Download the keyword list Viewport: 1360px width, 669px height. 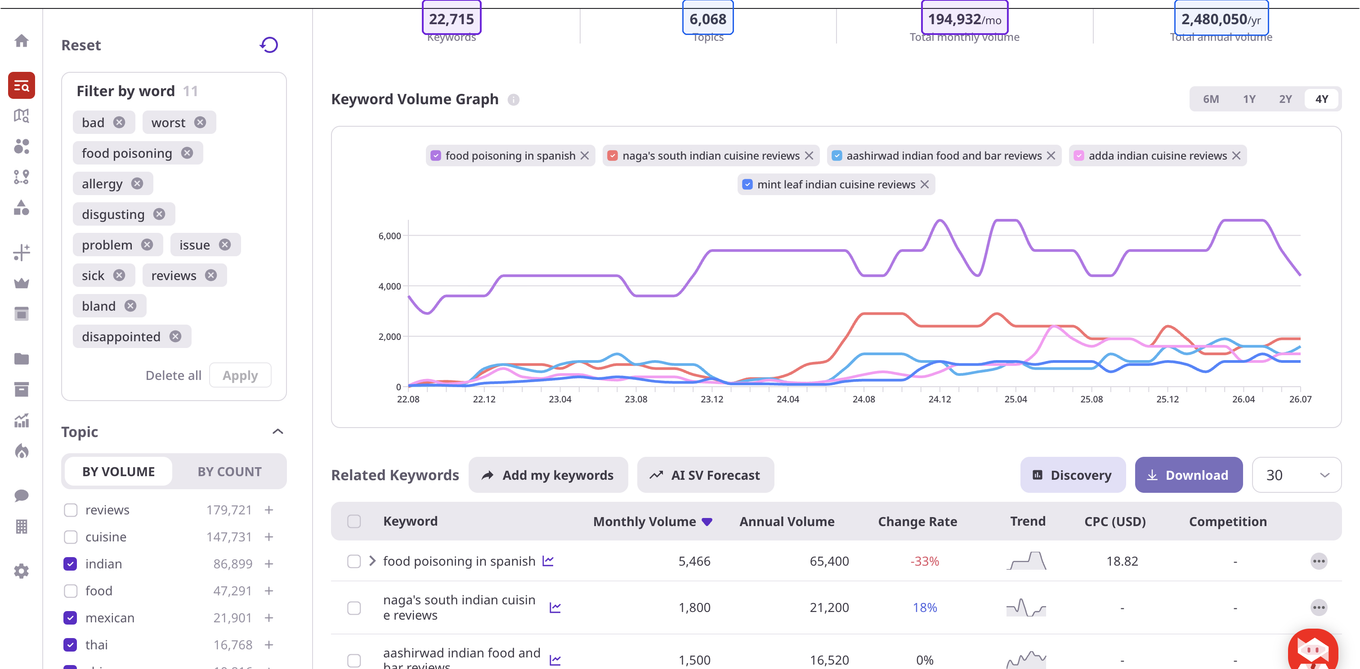(1189, 475)
